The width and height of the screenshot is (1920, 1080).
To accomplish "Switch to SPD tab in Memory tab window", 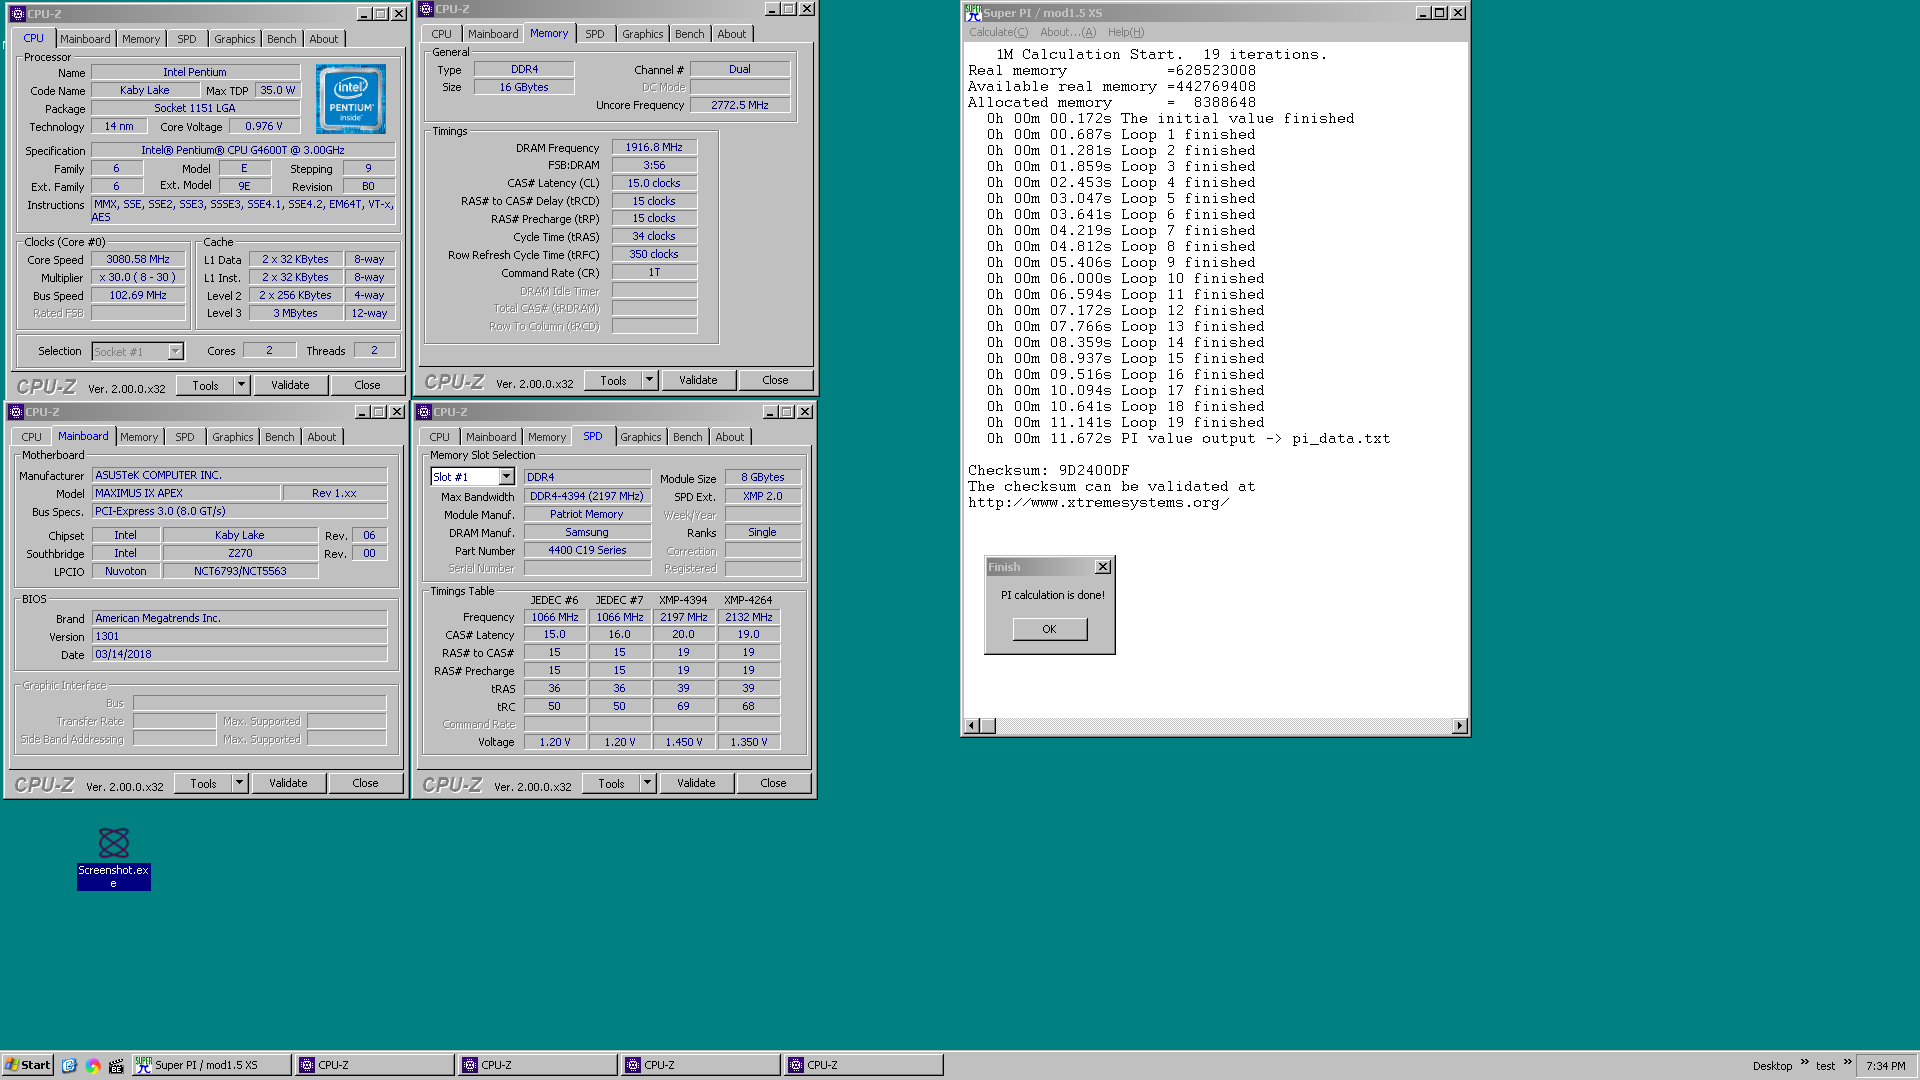I will point(594,34).
